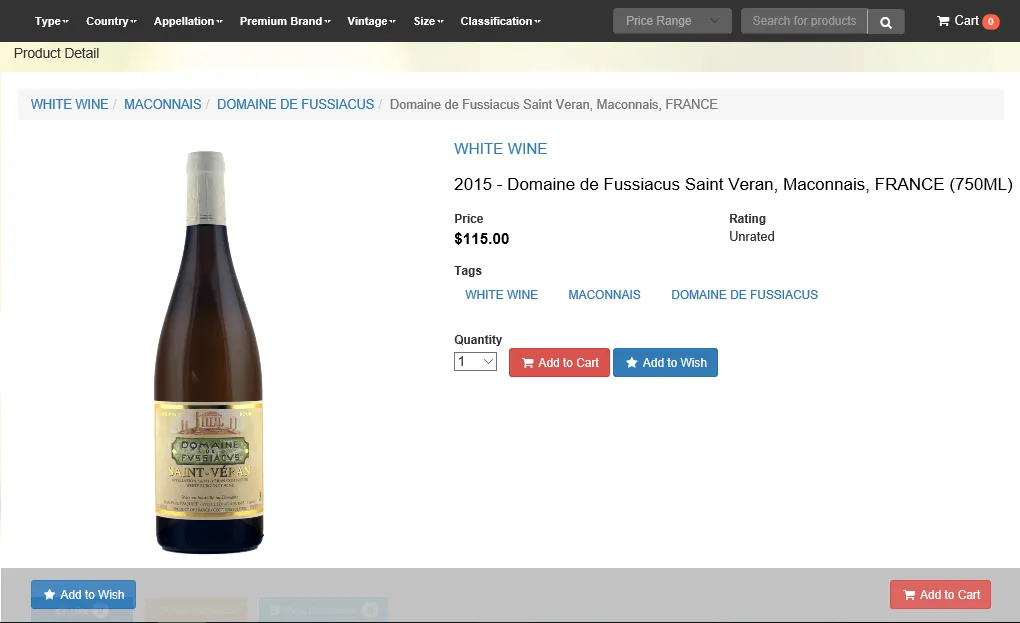1020x623 pixels.
Task: Click the magnifier search icon button
Action: coord(886,21)
